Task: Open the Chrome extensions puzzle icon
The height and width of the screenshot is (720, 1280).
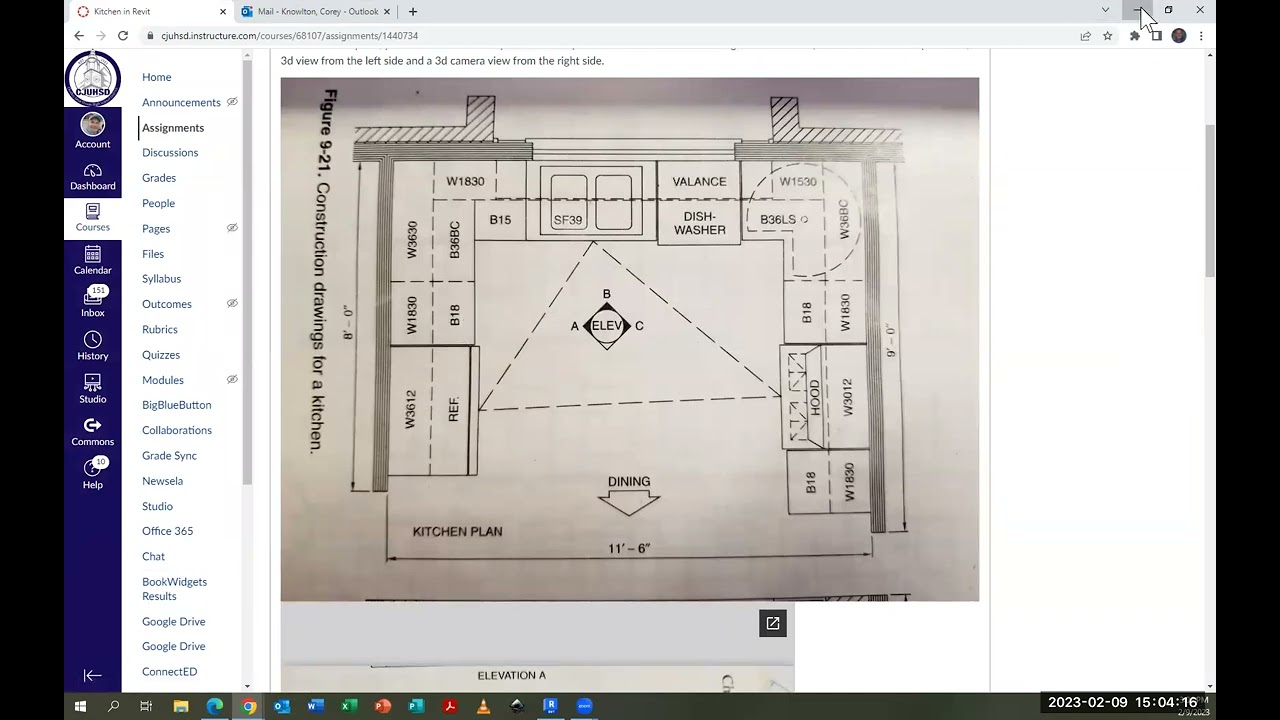Action: pyautogui.click(x=1135, y=36)
